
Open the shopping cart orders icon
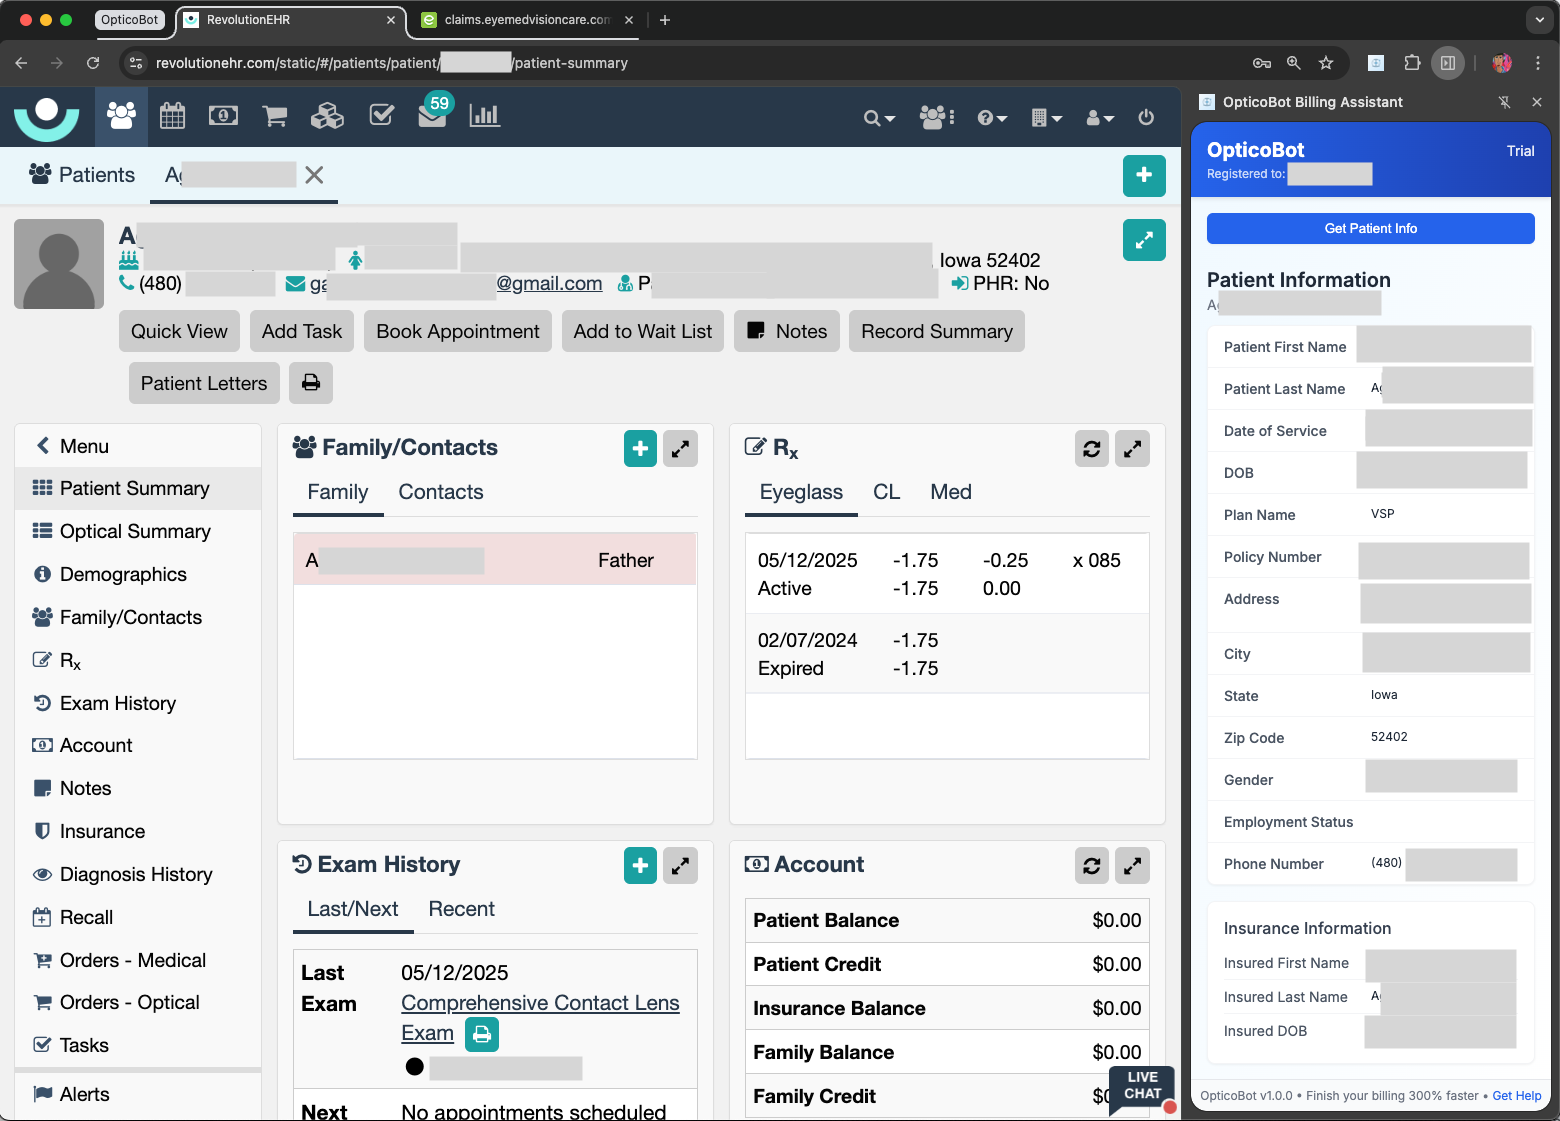tap(275, 116)
